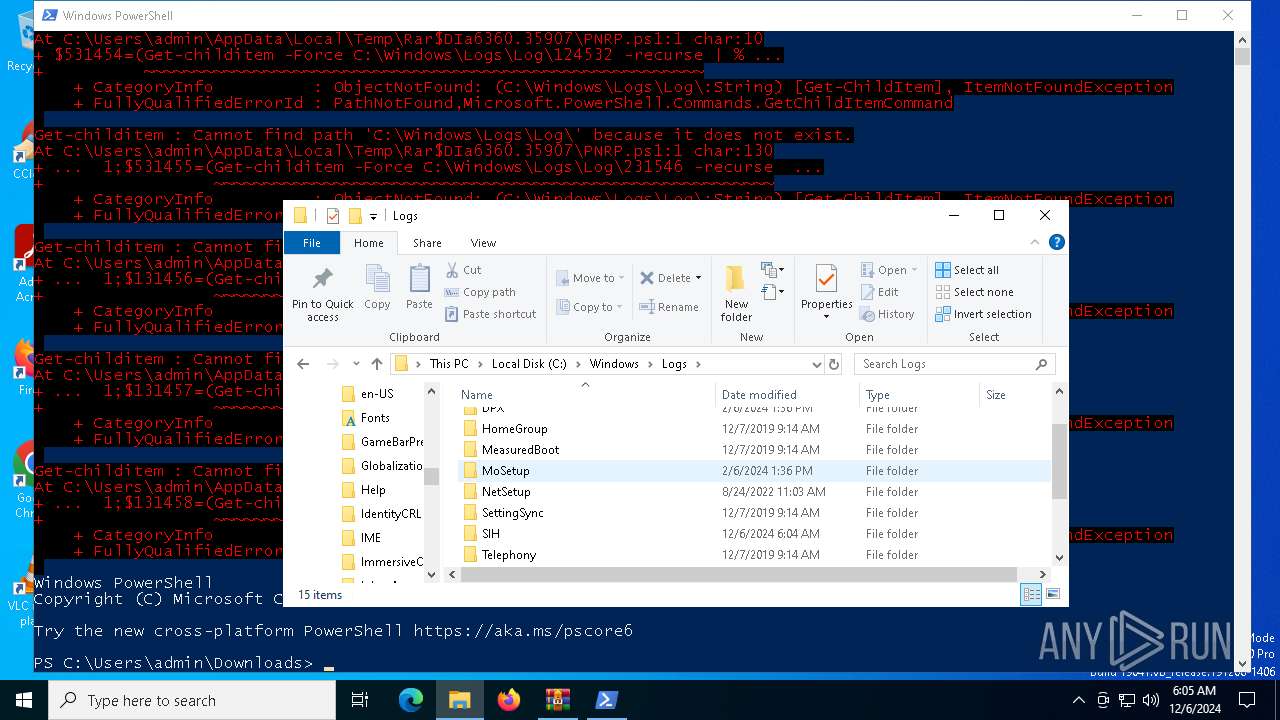
Task: Click the Cut scissors button
Action: 464,270
